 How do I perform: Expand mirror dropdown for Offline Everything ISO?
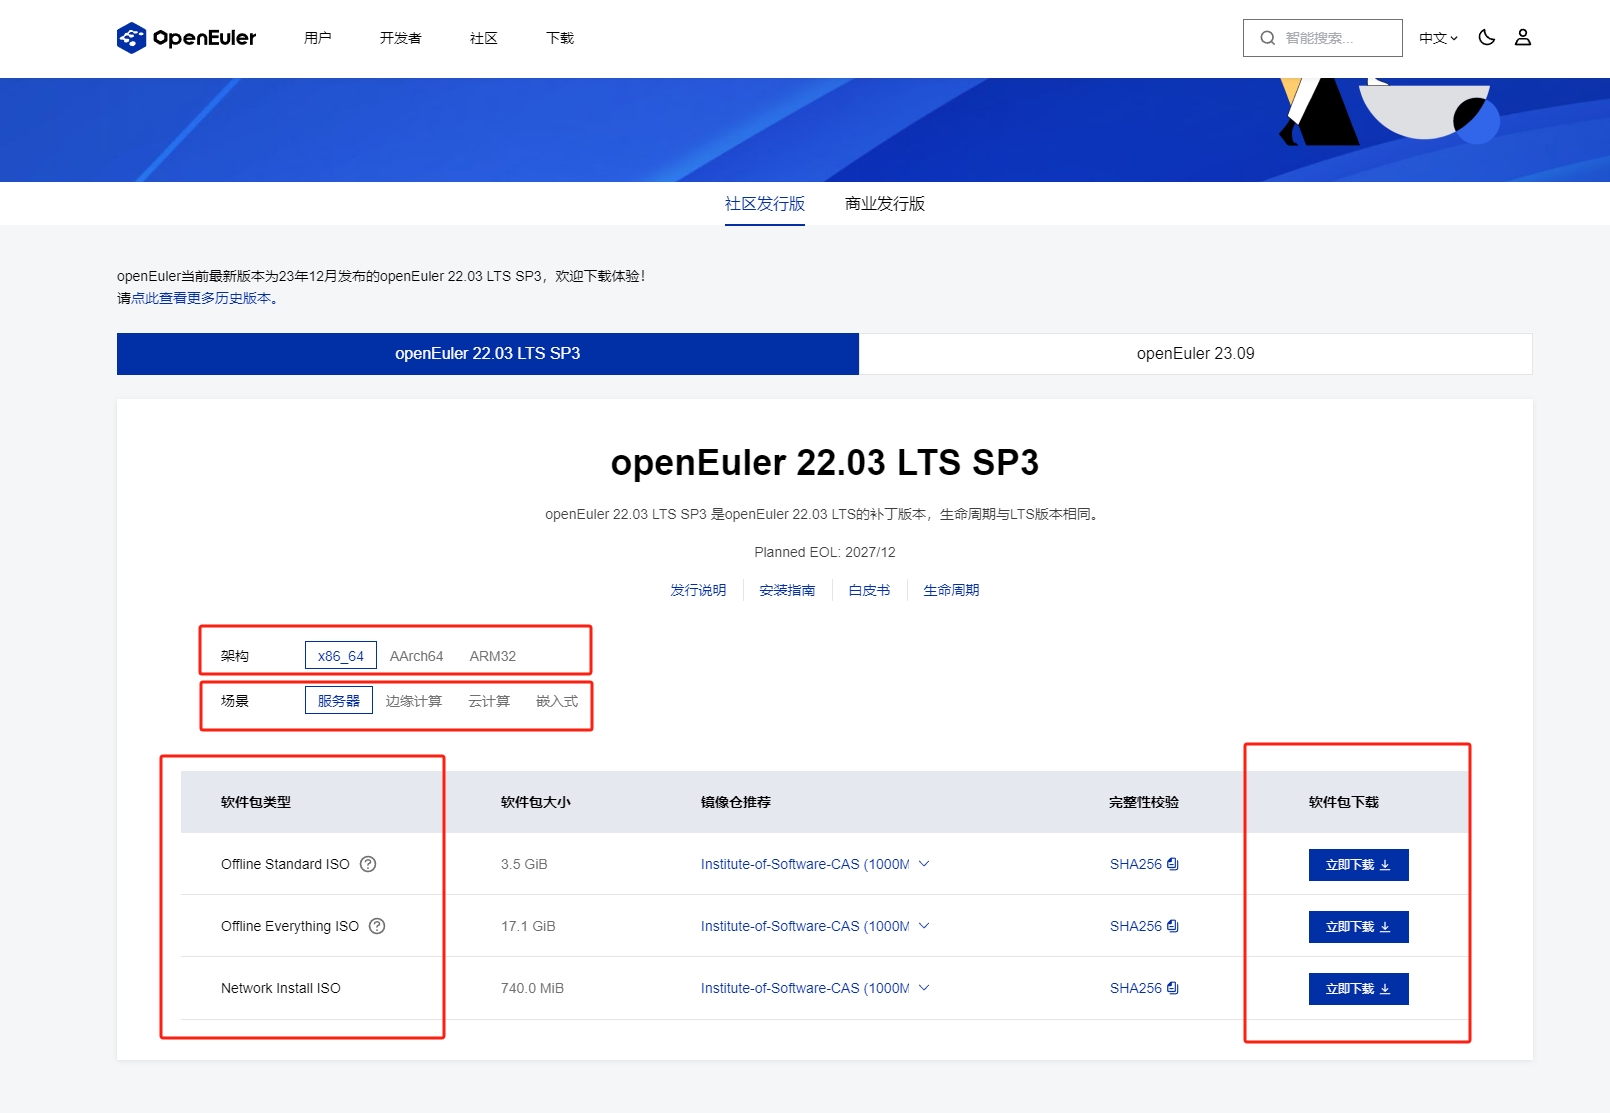[924, 926]
